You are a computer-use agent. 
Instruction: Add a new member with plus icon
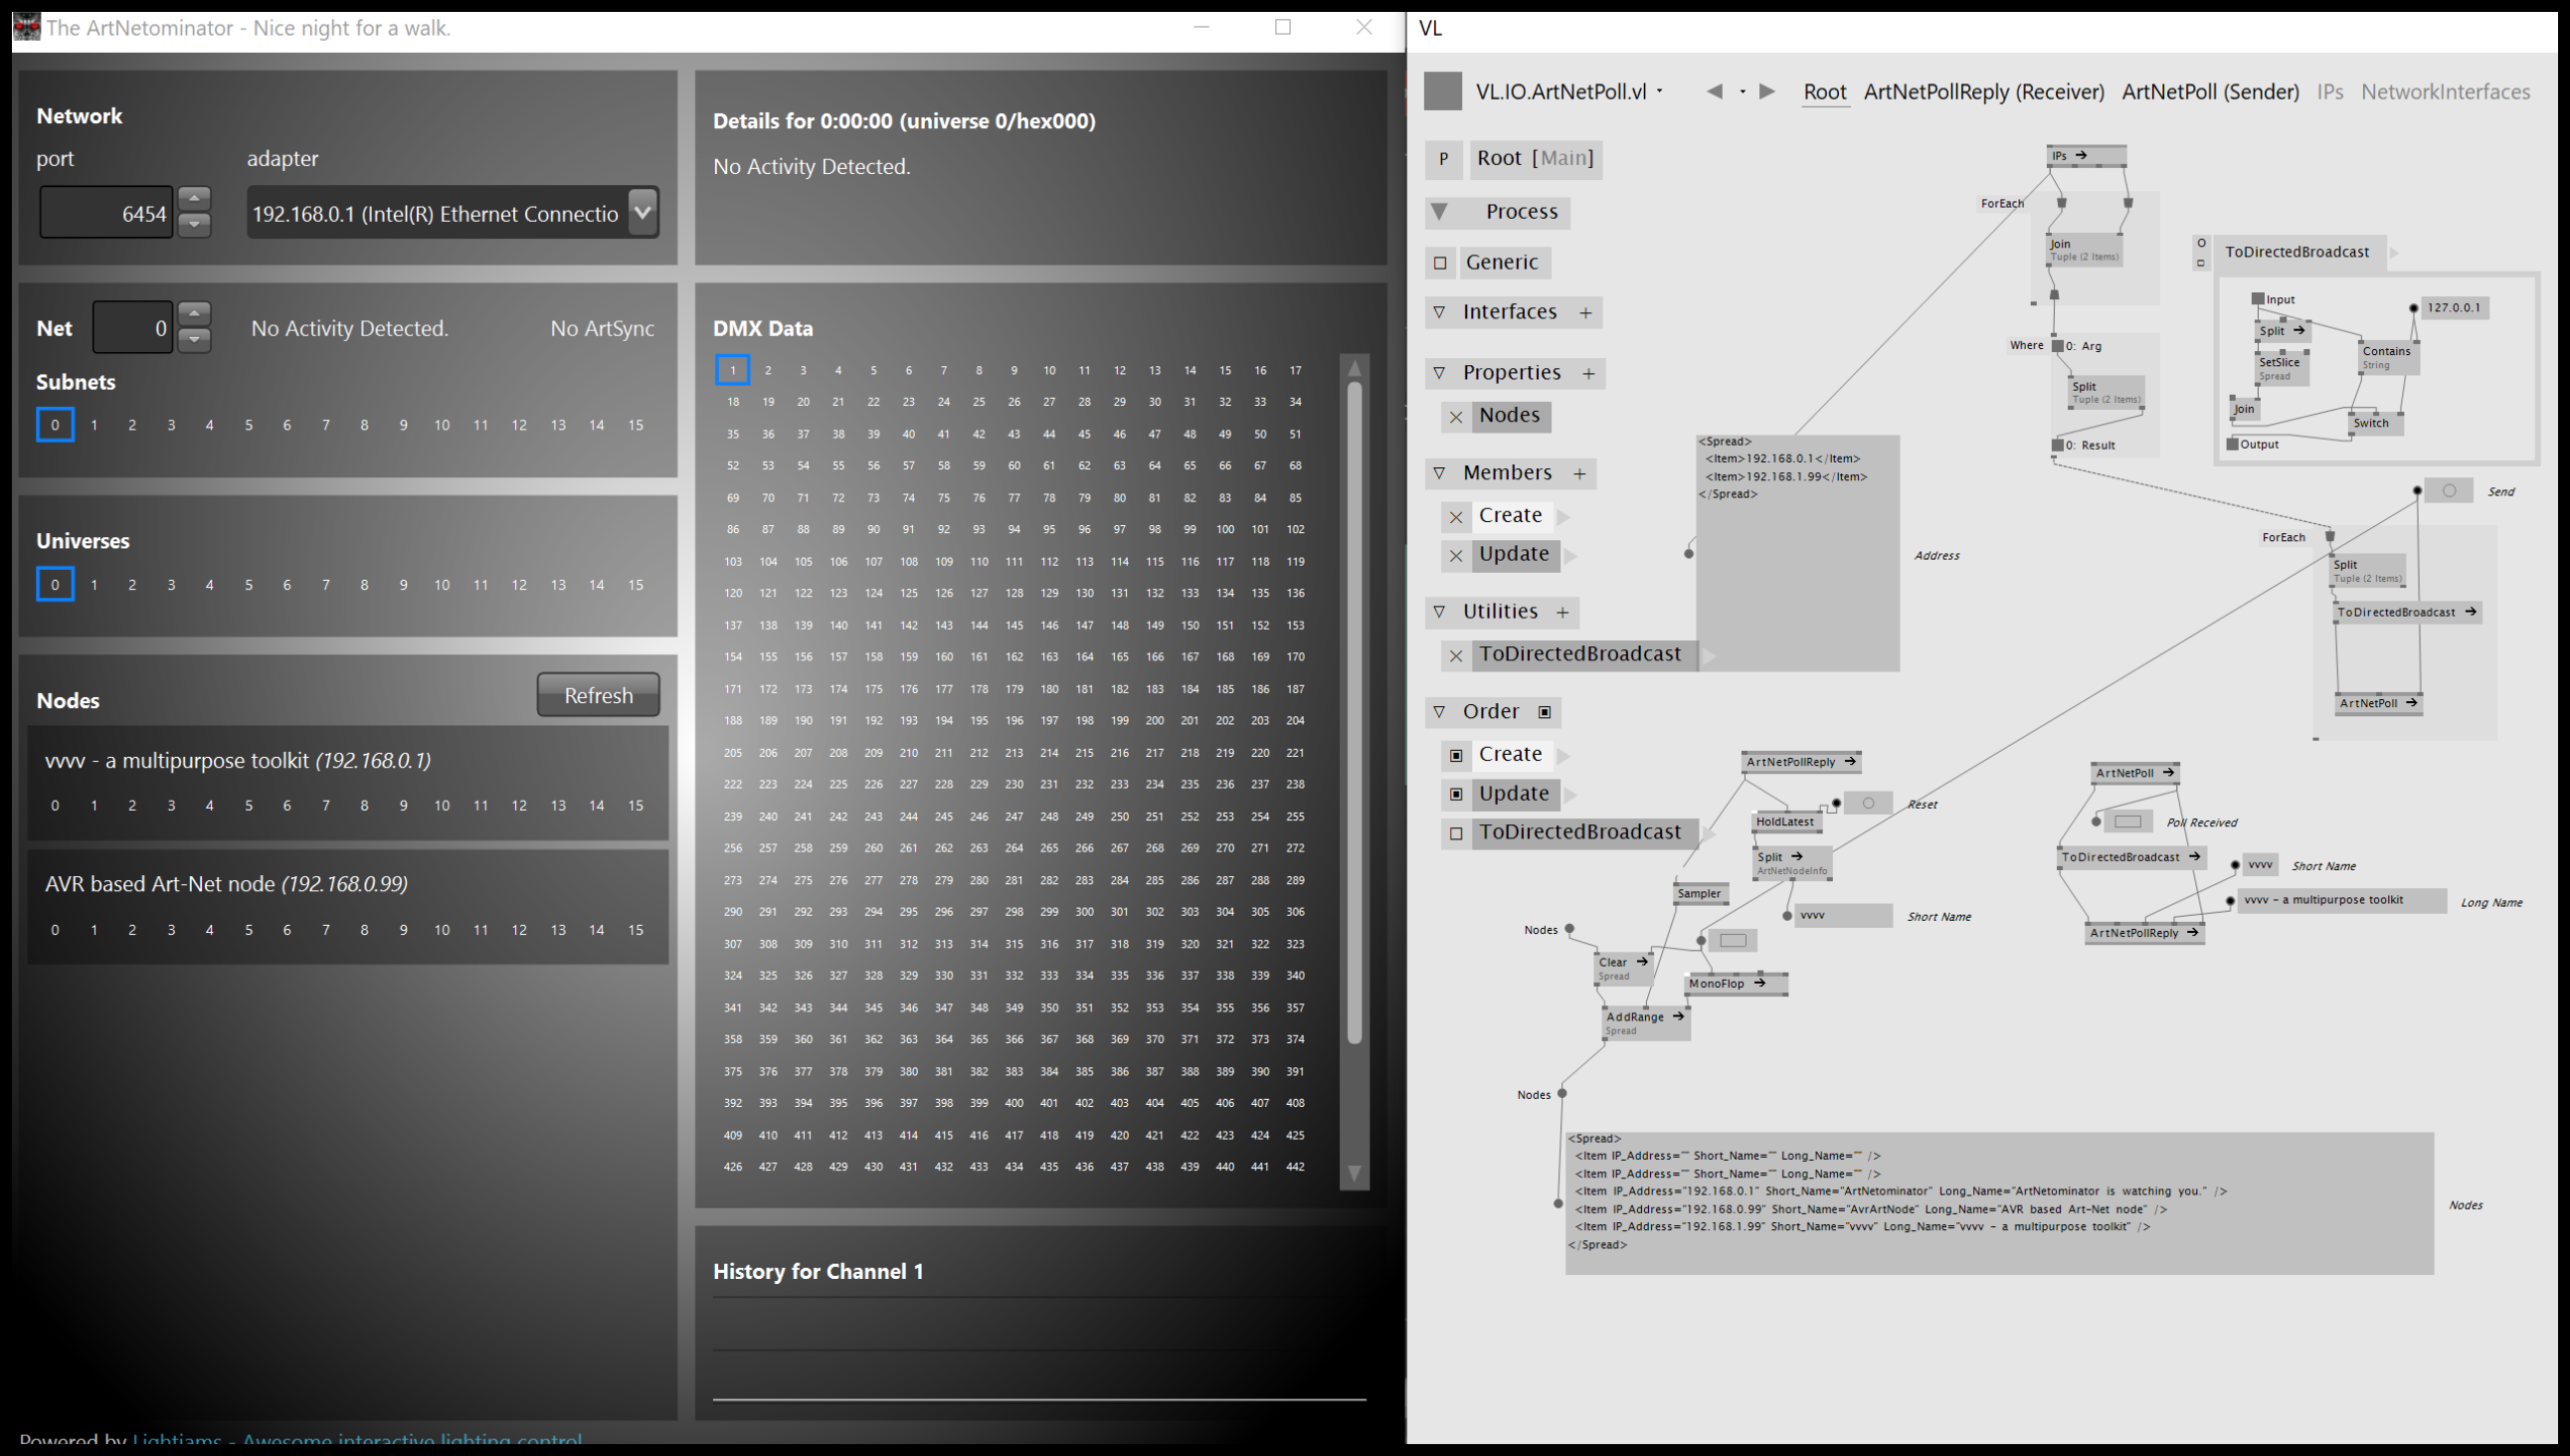[1579, 473]
